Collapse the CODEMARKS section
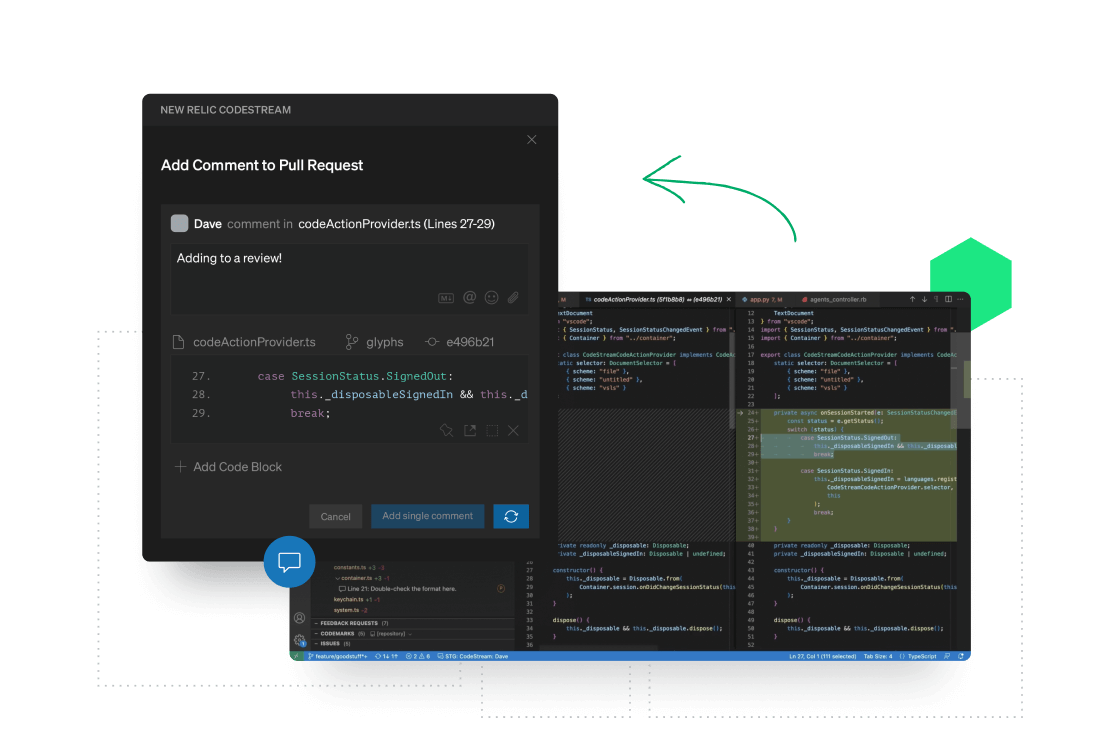Screen dimensions: 1114x755 coord(316,633)
